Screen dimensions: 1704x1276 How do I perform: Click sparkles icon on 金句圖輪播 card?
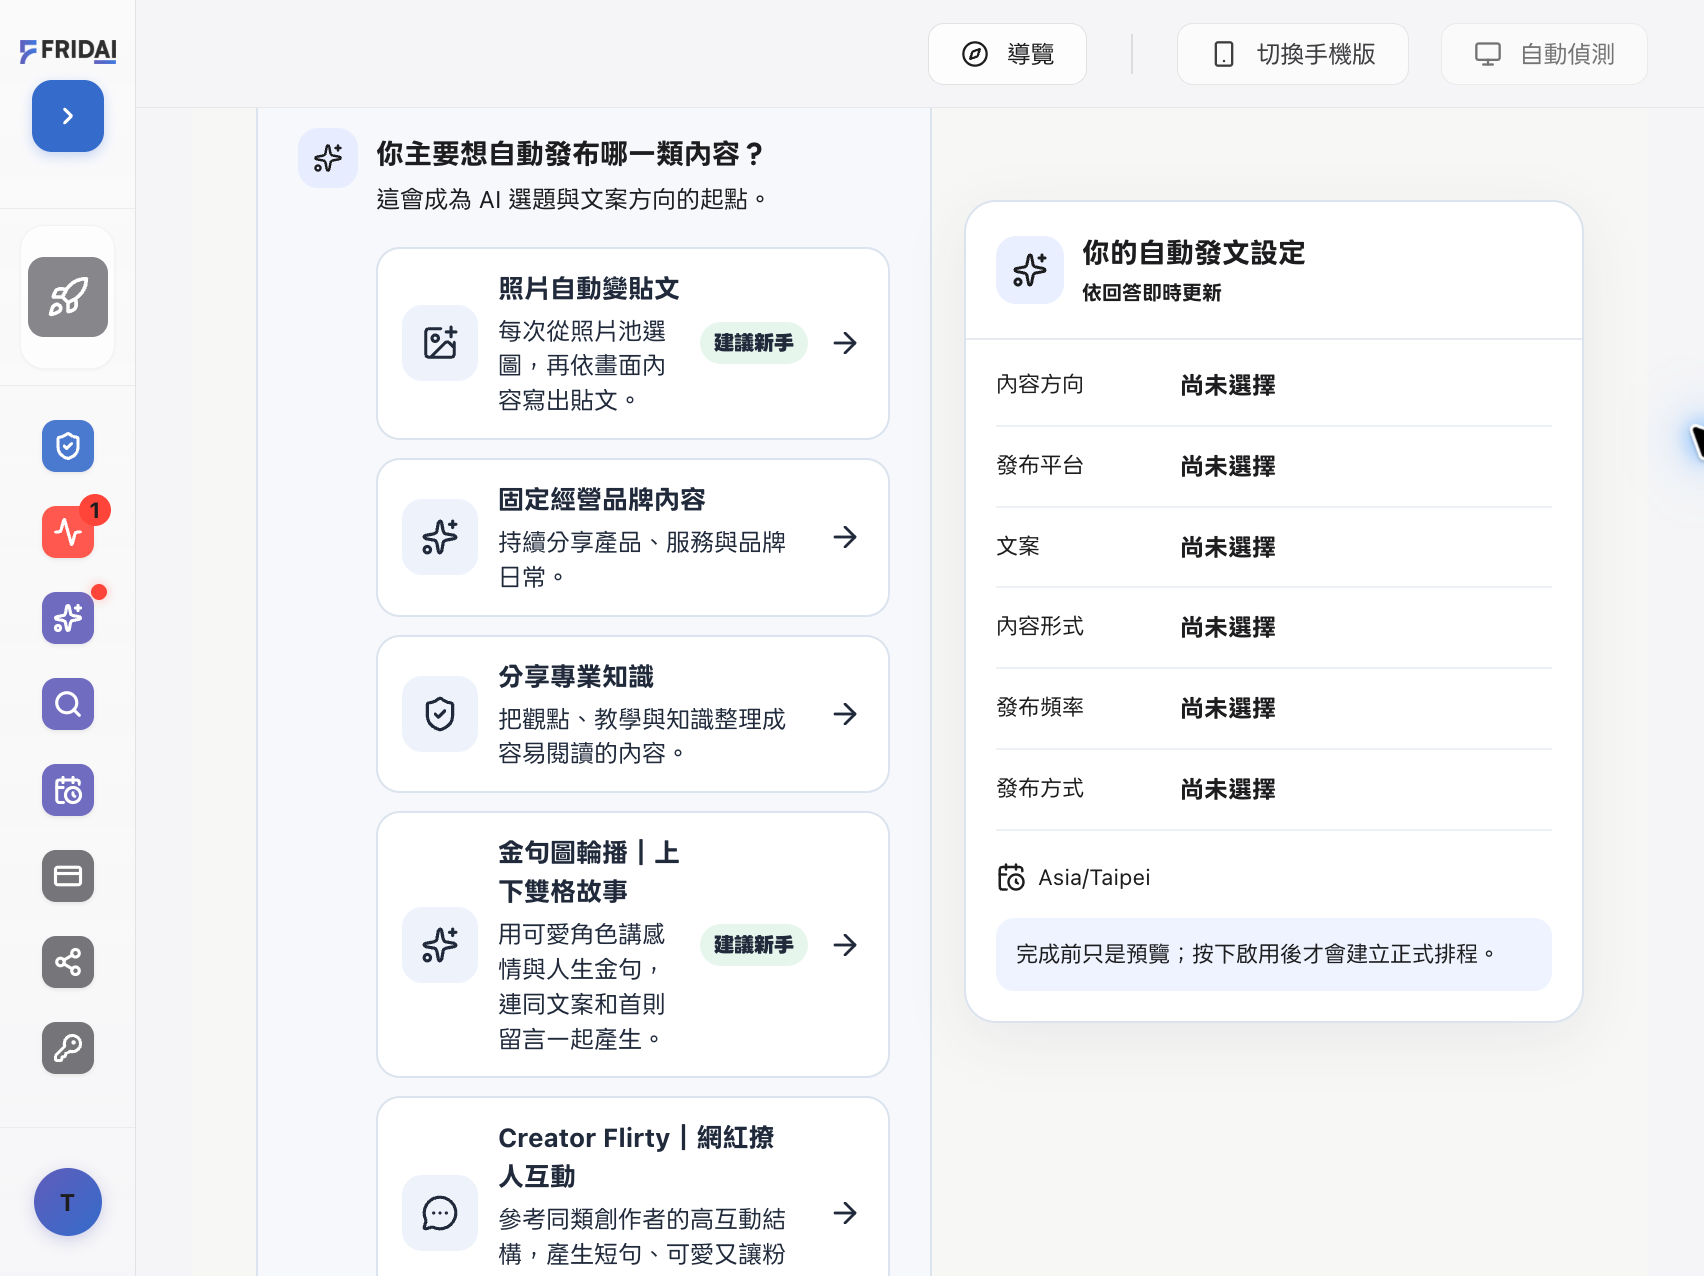pyautogui.click(x=440, y=945)
